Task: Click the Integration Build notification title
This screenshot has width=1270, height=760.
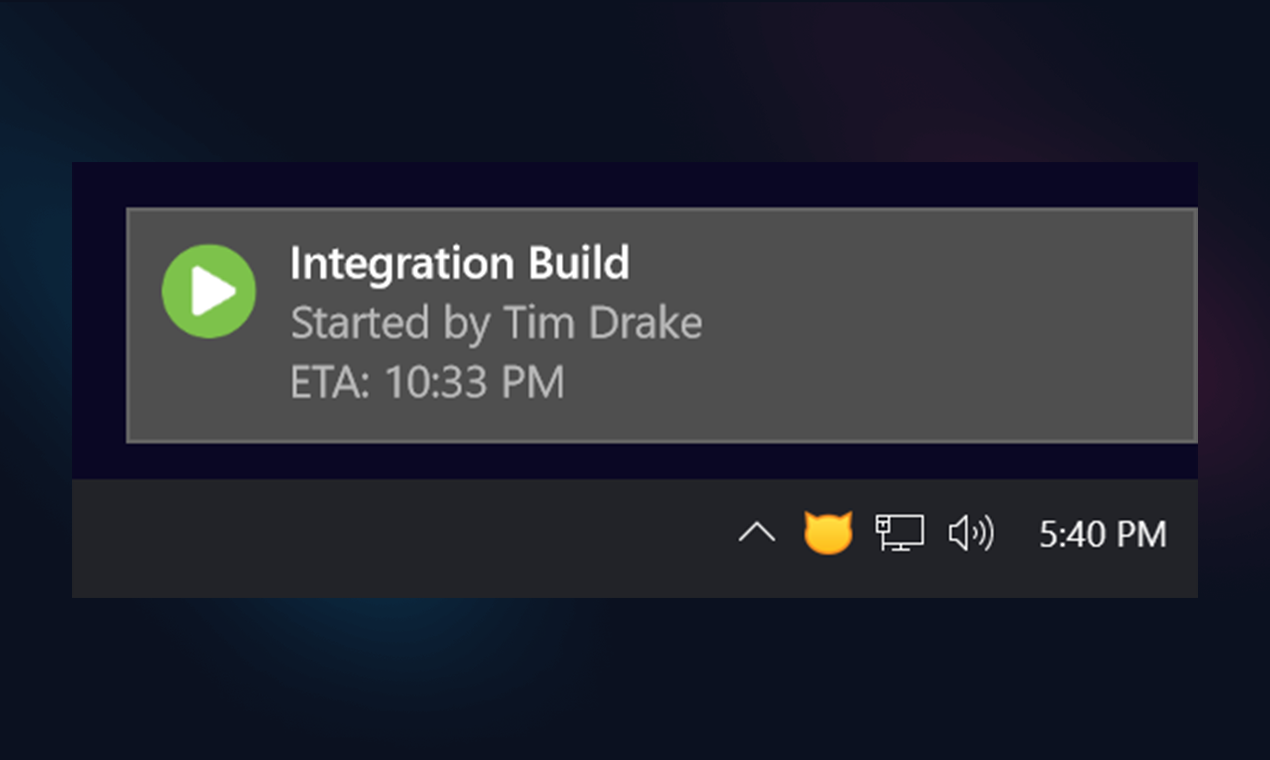Action: point(459,264)
